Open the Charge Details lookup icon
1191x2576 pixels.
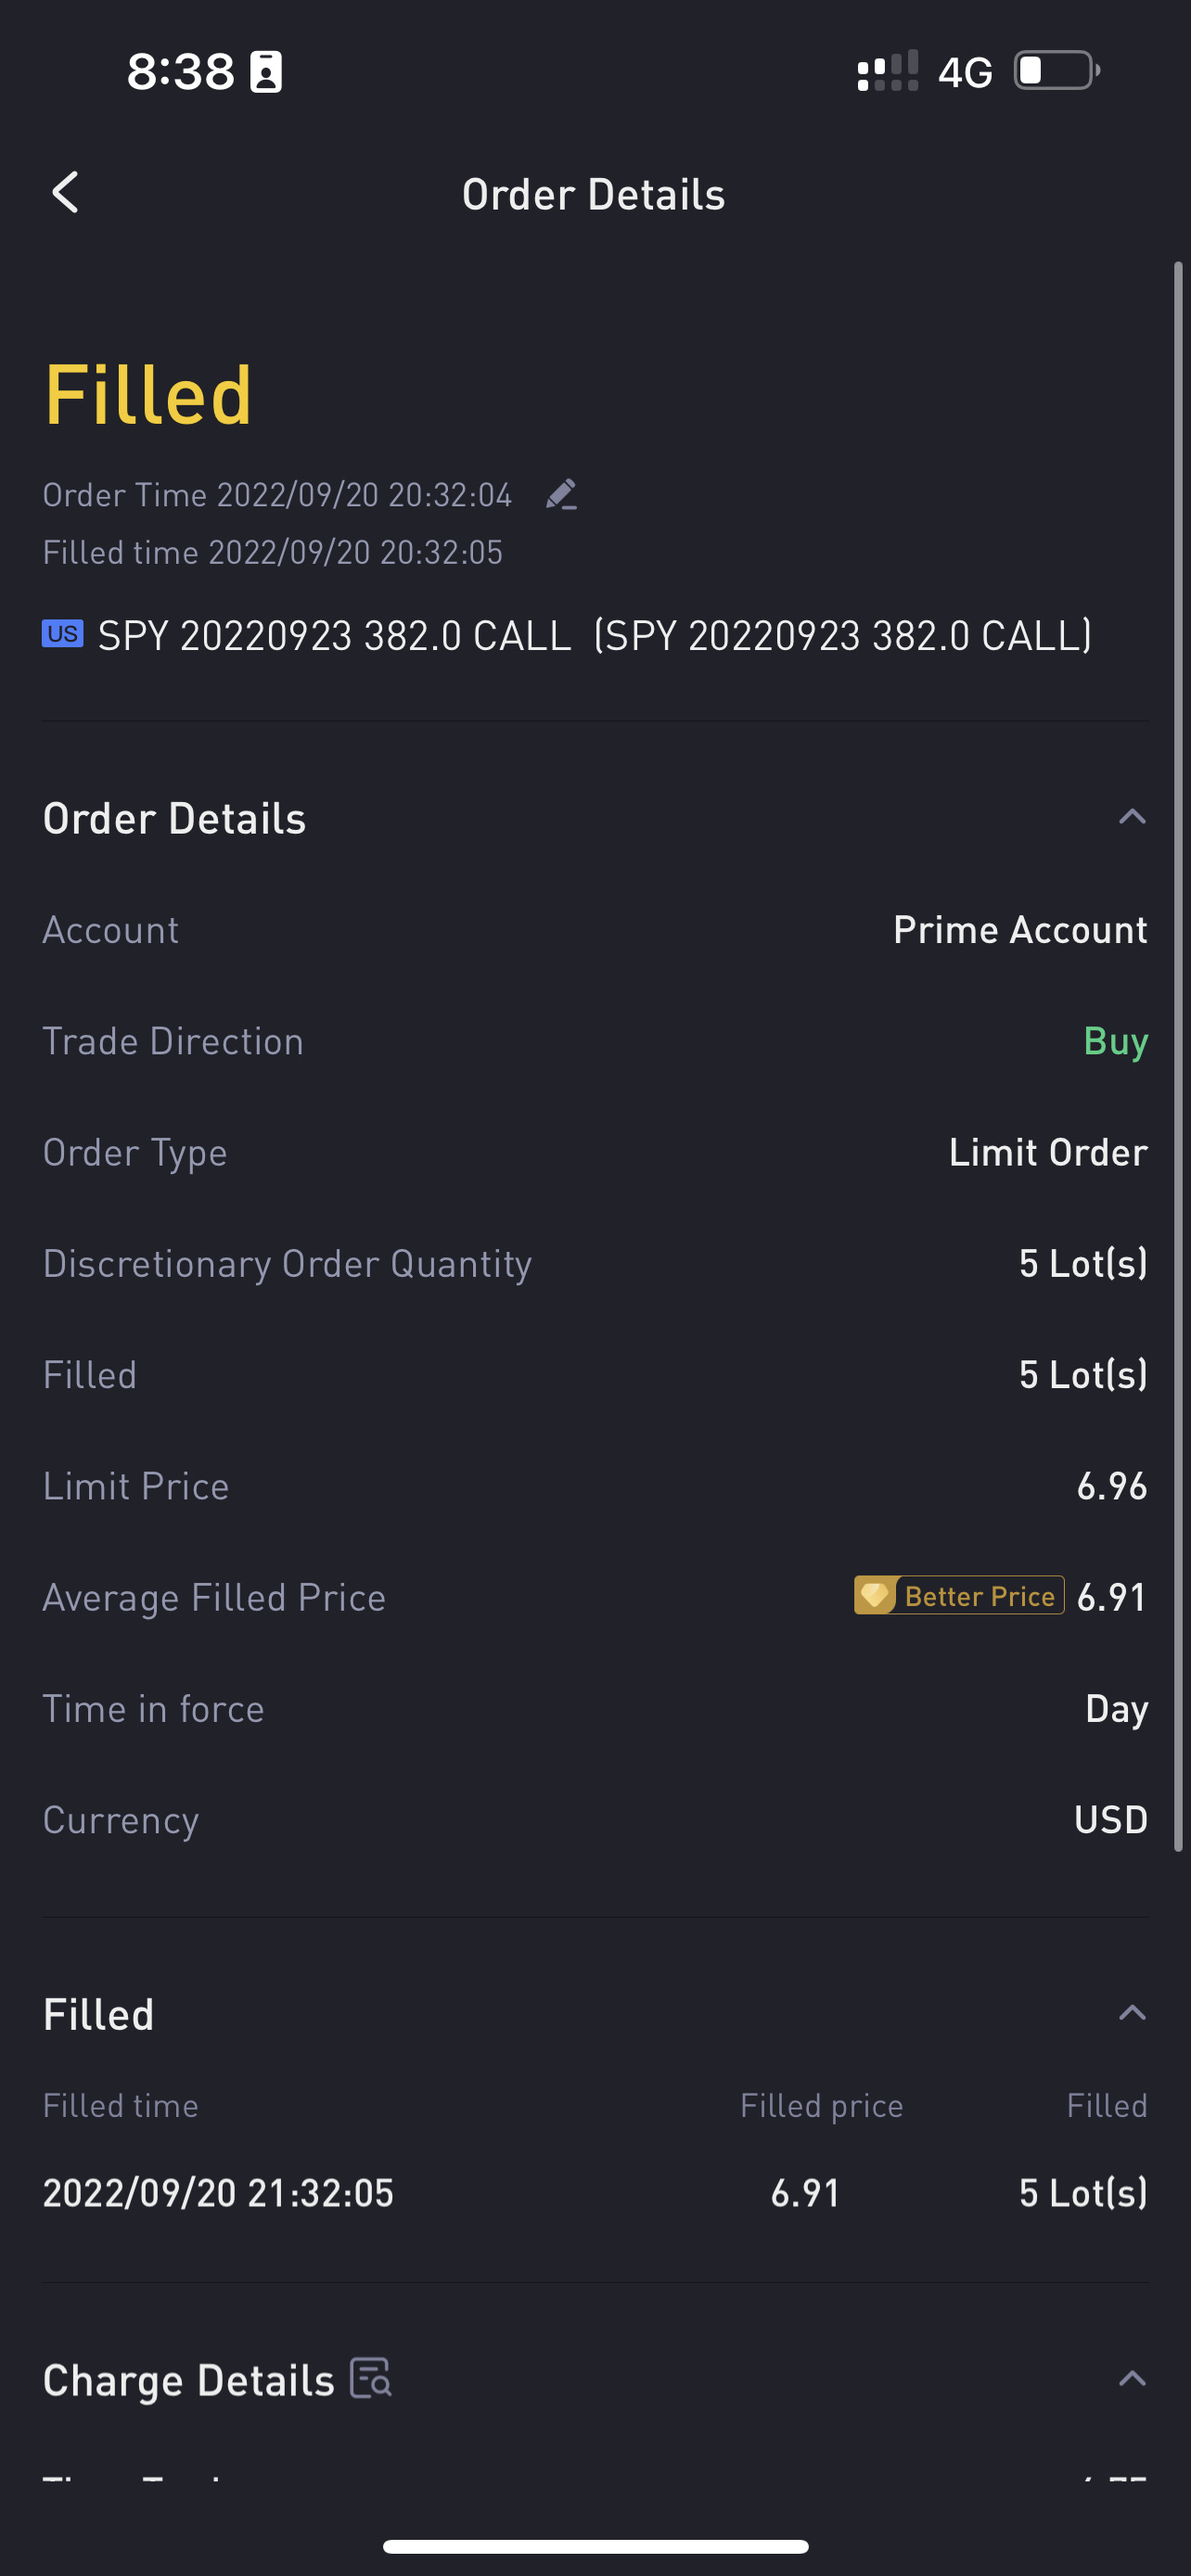click(371, 2378)
